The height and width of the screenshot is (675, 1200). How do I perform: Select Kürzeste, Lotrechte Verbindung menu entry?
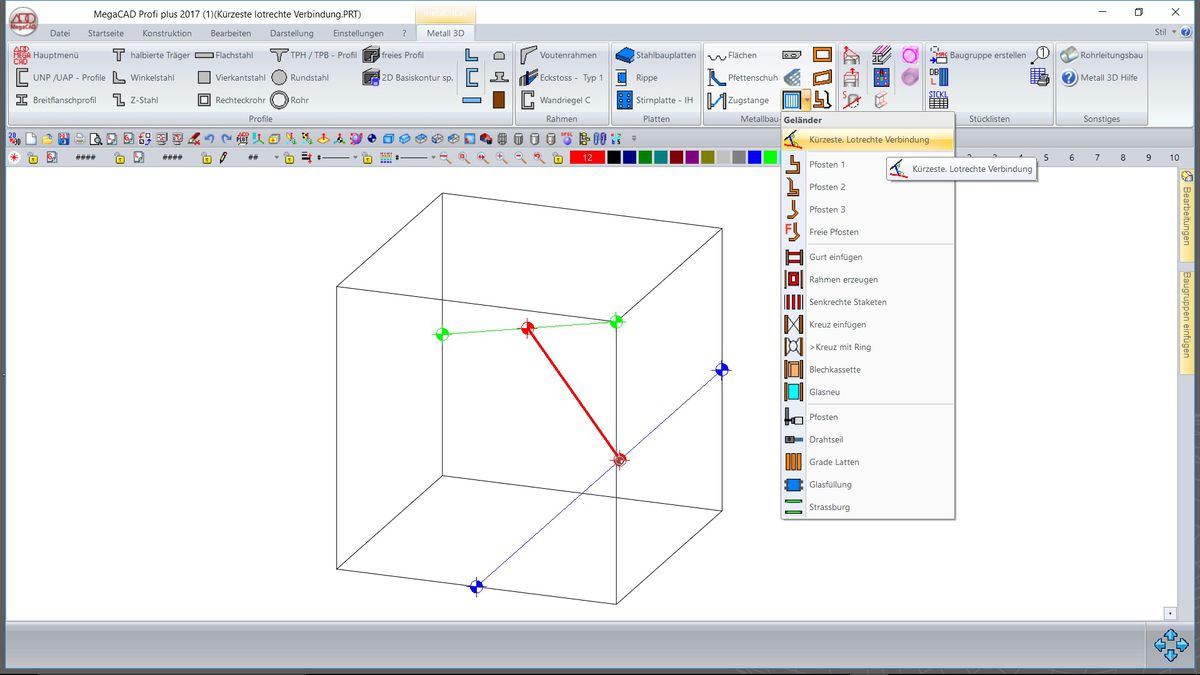pos(867,140)
